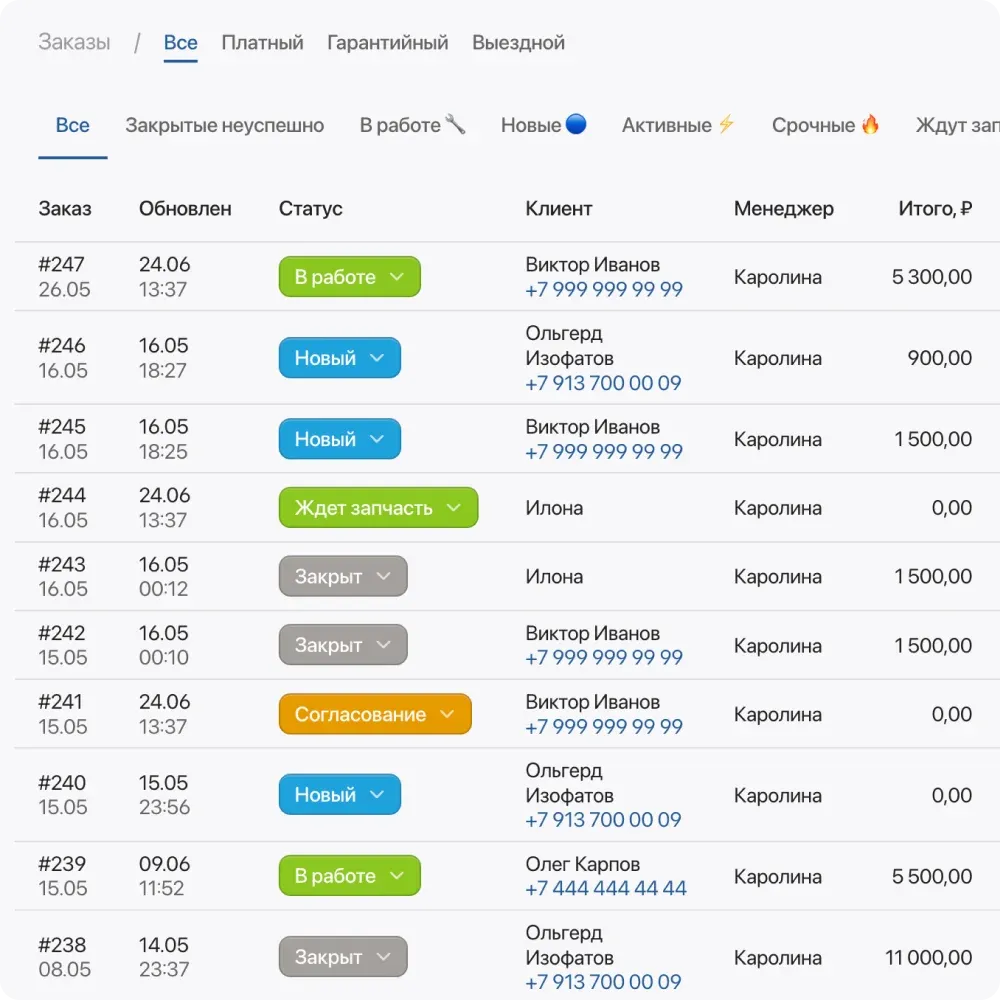Screen dimensions: 1000x1000
Task: Open the 'В работе' tab with wrench icon
Action: pyautogui.click(x=412, y=125)
